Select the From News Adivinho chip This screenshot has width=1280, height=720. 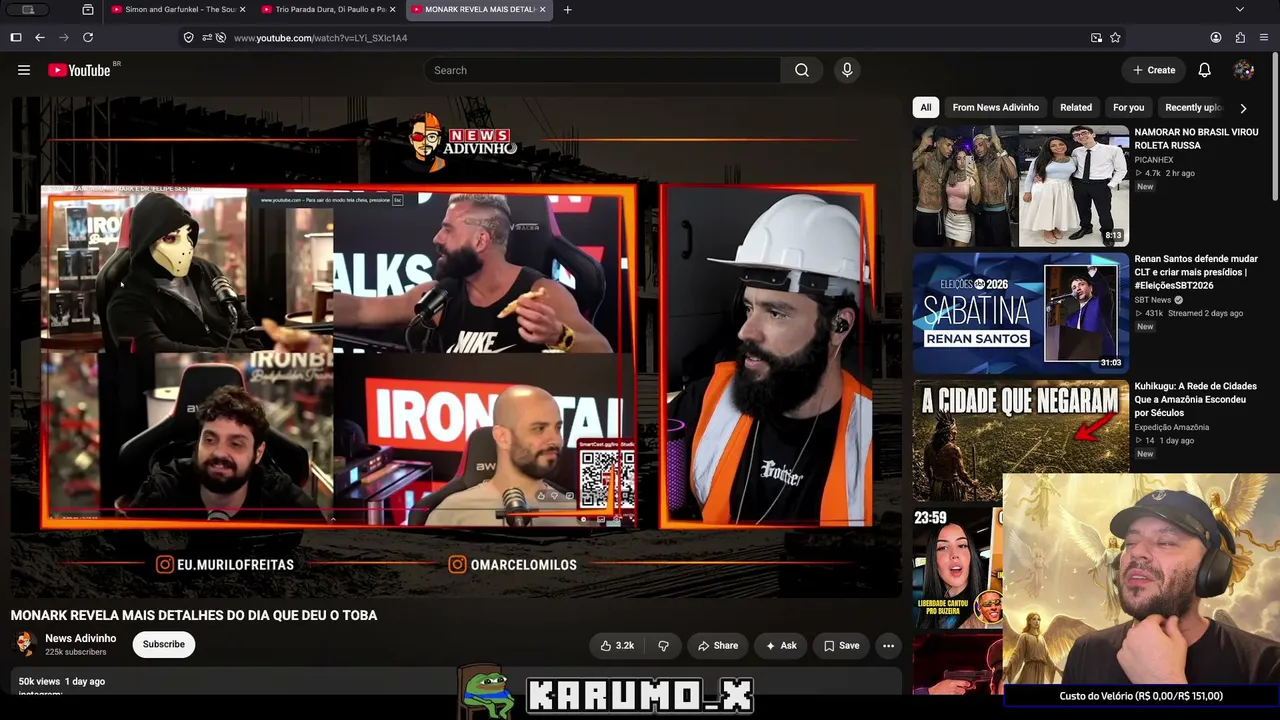tap(995, 108)
